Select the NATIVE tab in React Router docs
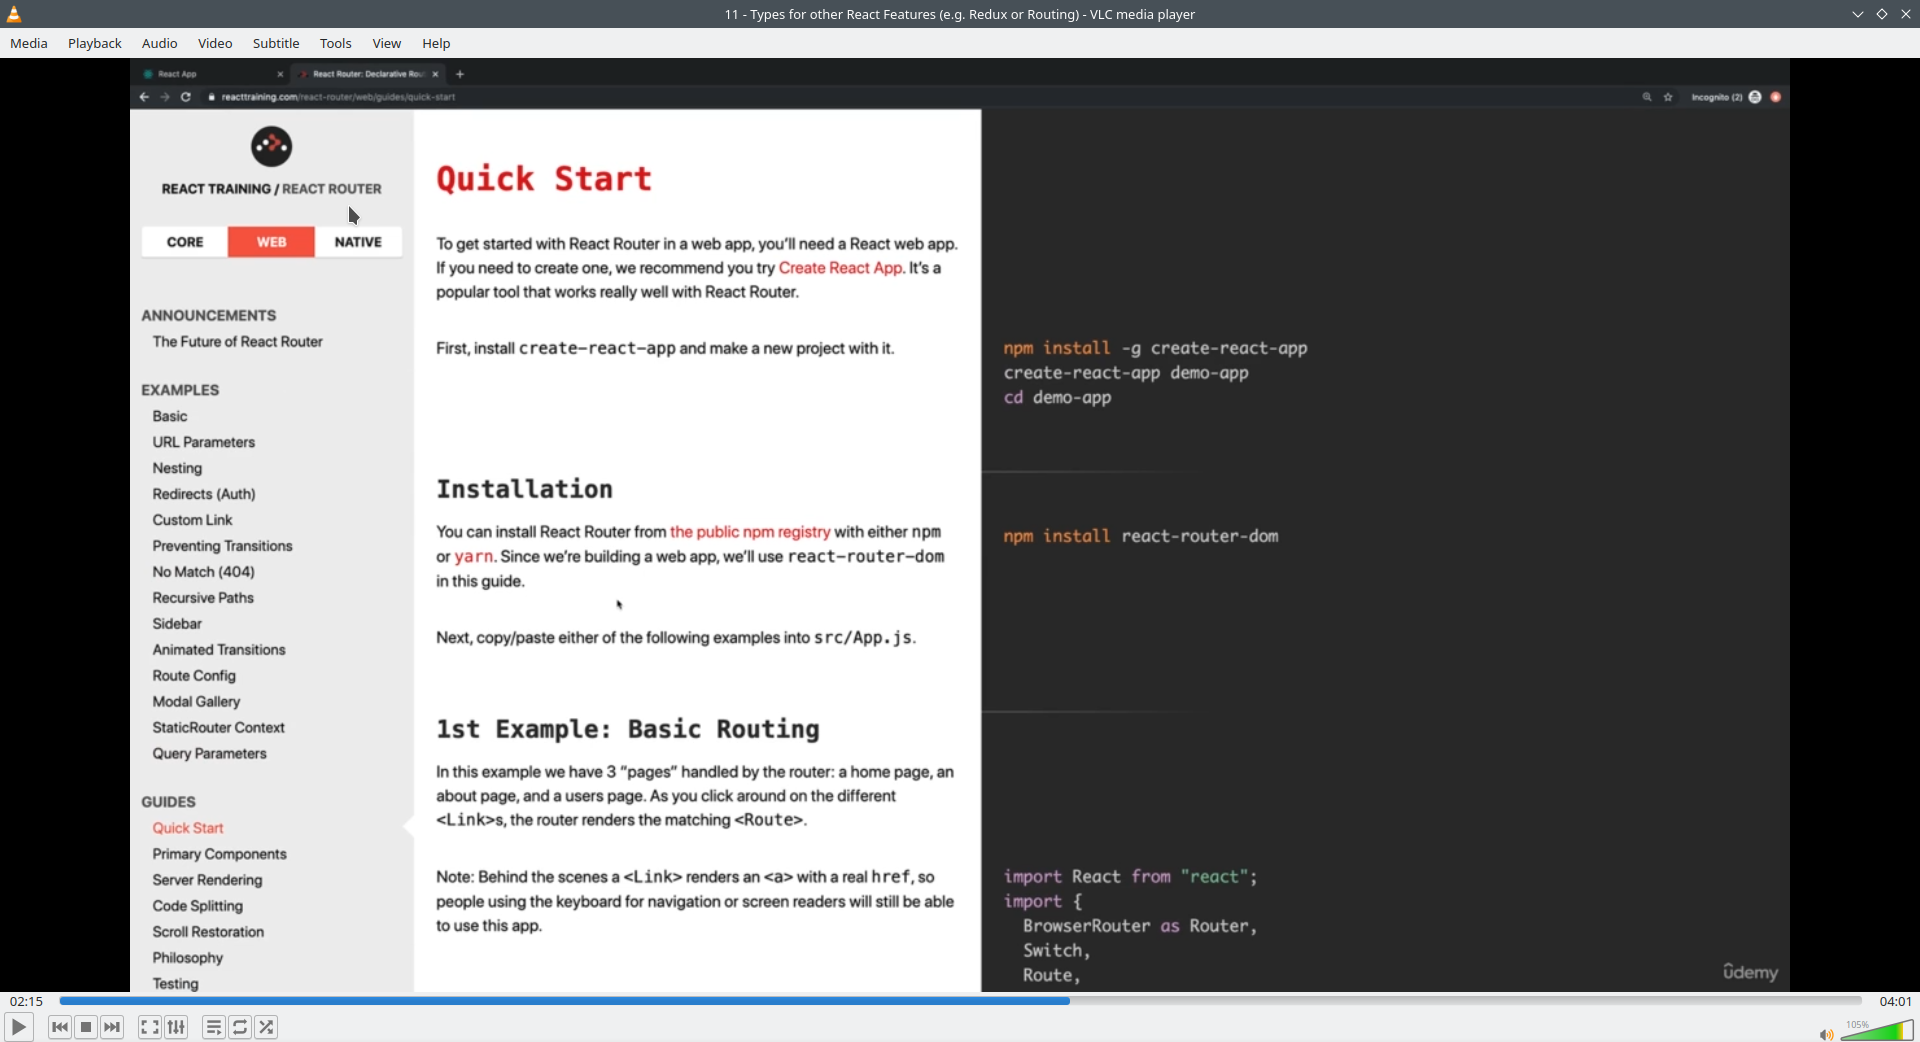 (x=358, y=242)
